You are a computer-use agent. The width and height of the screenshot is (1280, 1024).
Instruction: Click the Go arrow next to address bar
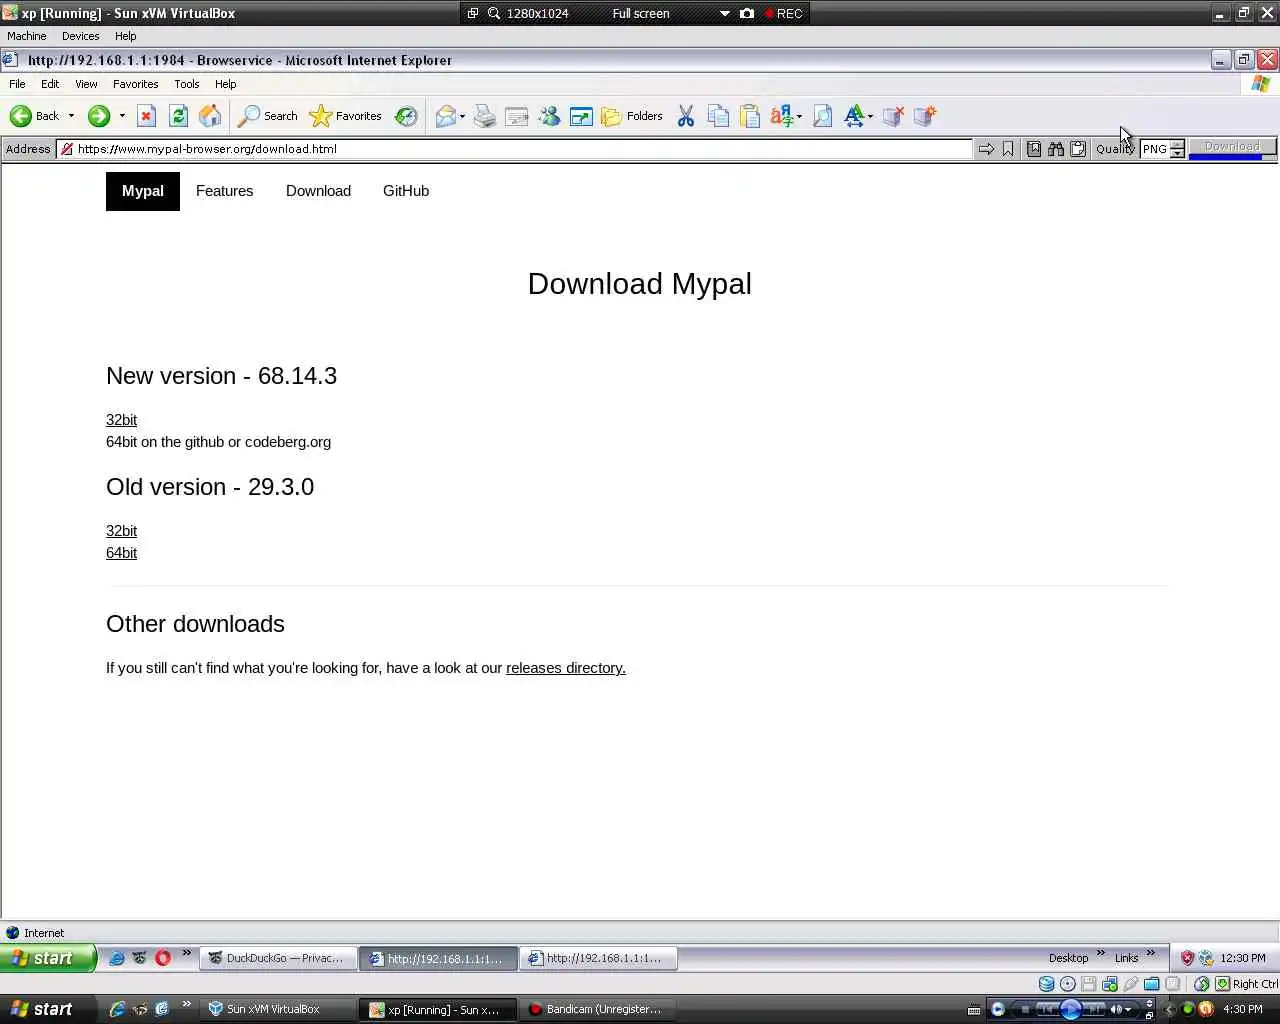[x=986, y=149]
